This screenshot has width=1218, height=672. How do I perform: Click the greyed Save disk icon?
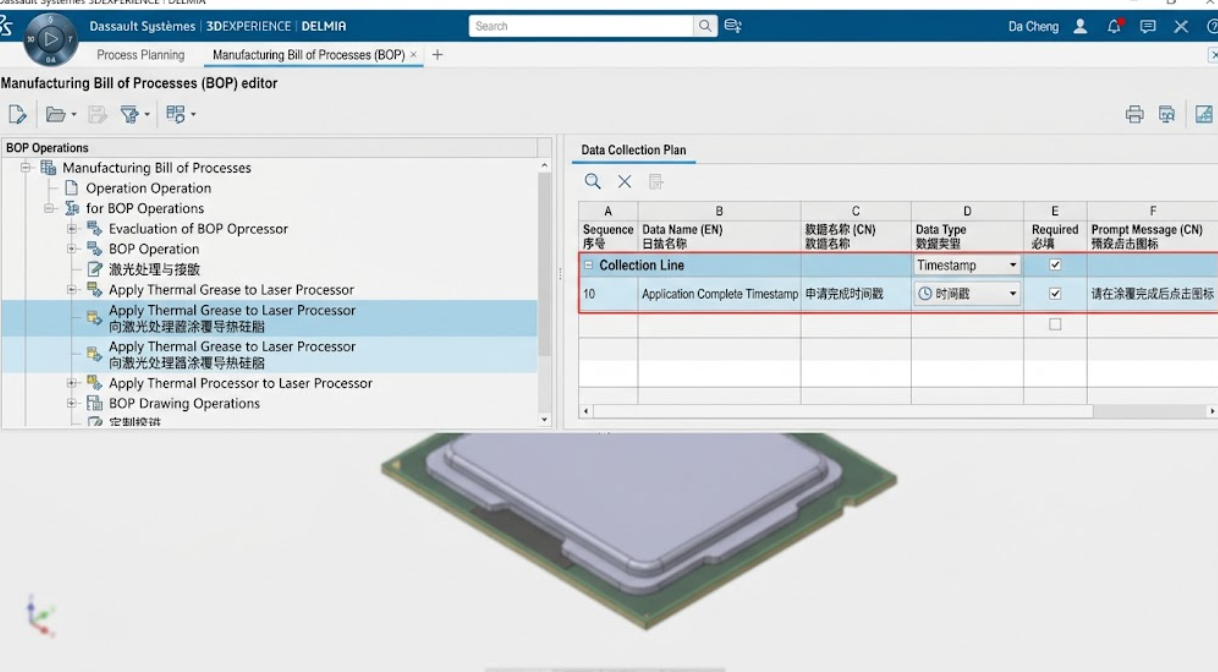[x=97, y=115]
